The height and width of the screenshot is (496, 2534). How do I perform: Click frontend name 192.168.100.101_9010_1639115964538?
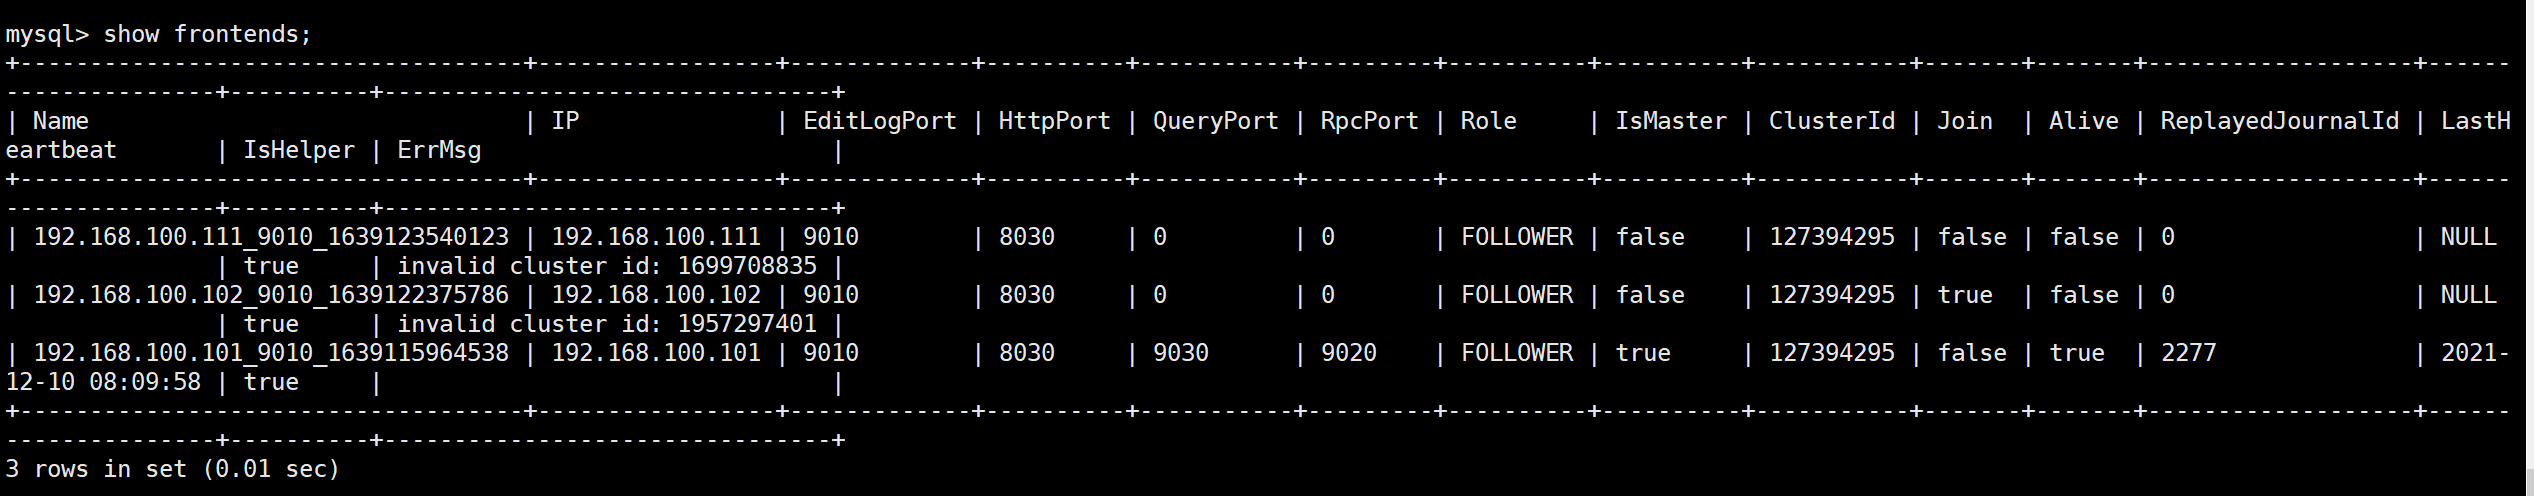click(x=271, y=354)
